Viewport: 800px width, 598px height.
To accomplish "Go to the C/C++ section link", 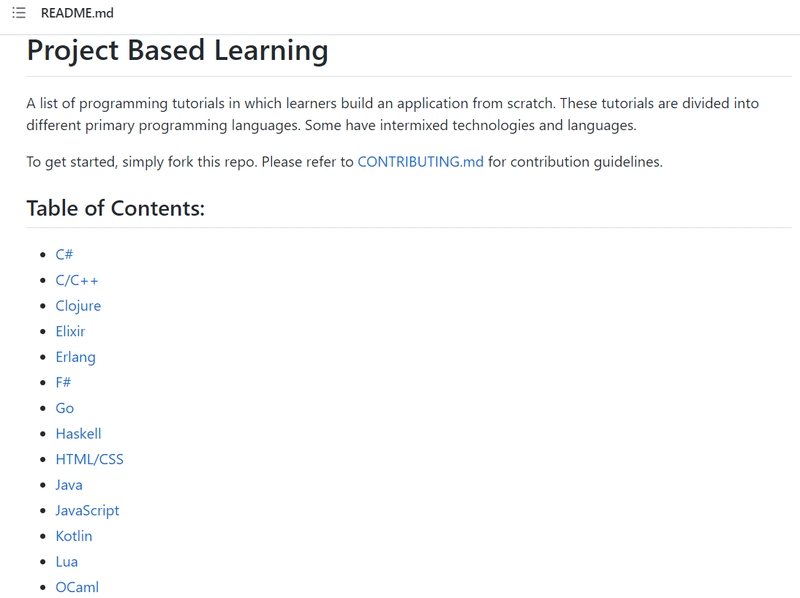I will pos(77,280).
